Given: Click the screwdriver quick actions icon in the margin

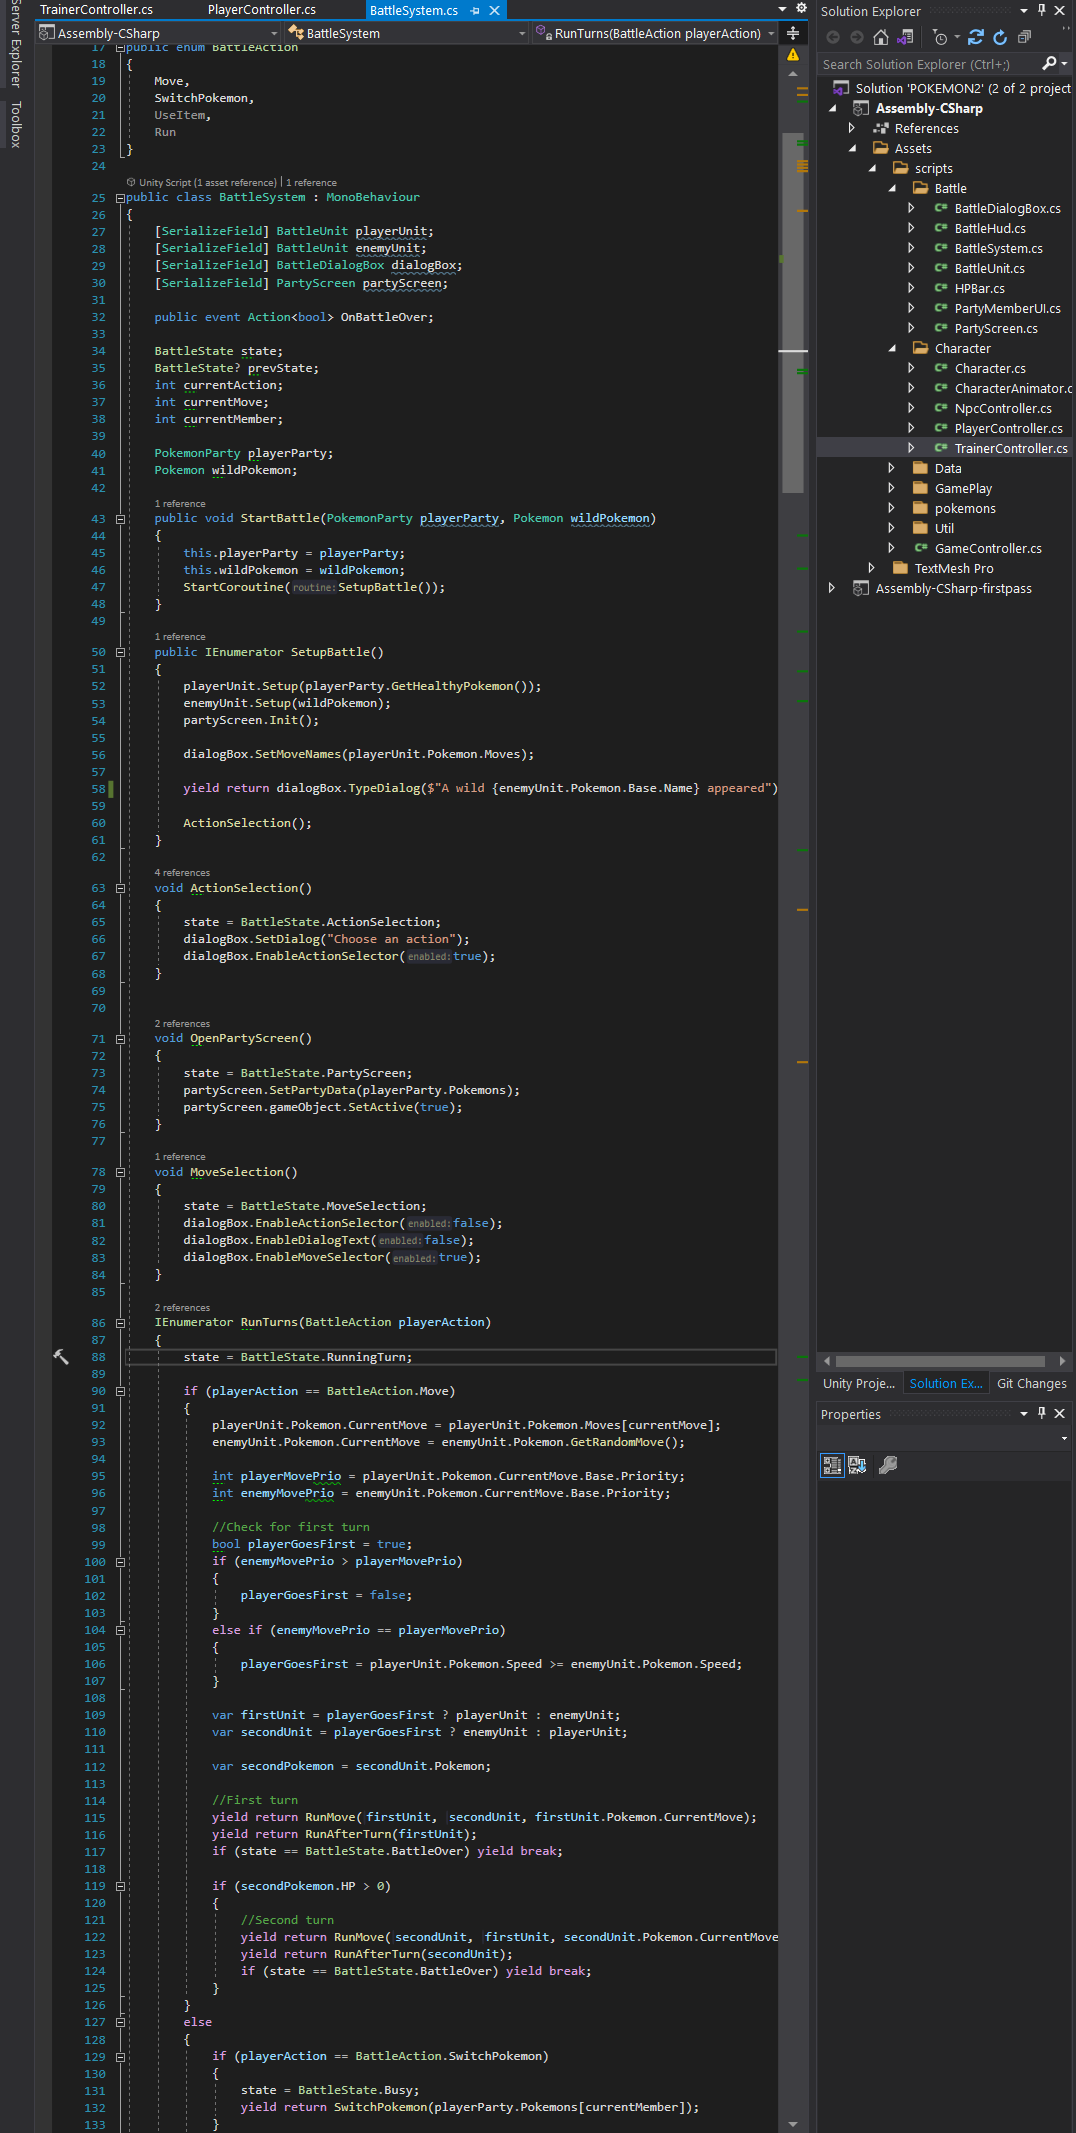Looking at the screenshot, I should click(61, 1357).
